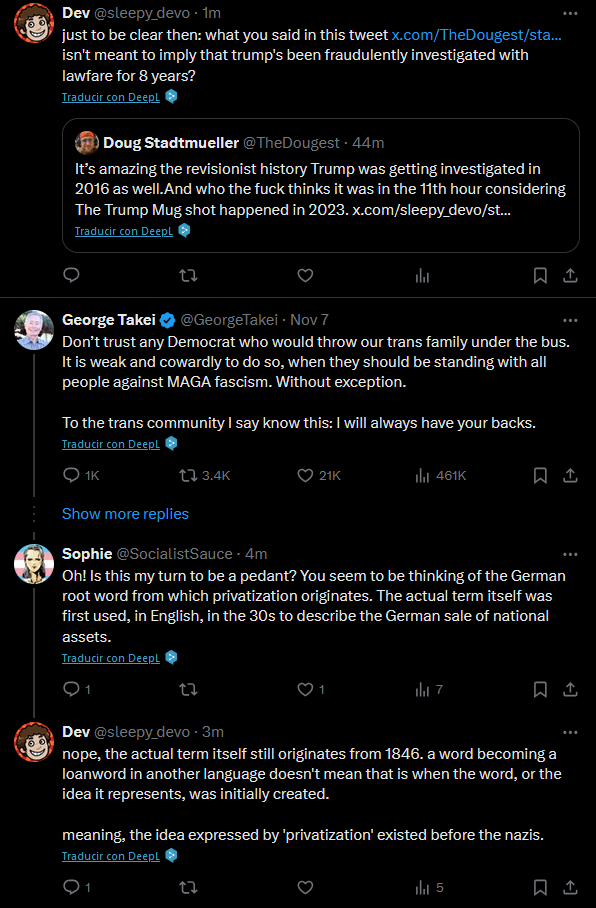Bookmark Sophie's pedant reply

[x=540, y=689]
